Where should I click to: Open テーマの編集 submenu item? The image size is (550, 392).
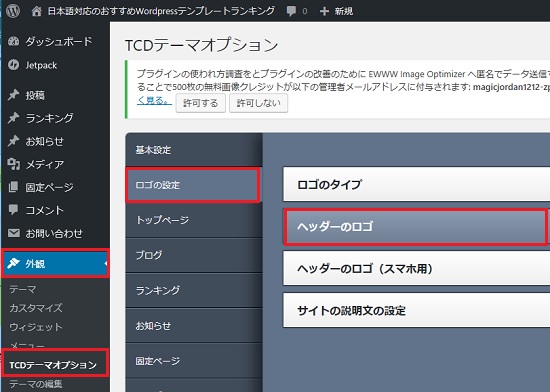pos(36,384)
